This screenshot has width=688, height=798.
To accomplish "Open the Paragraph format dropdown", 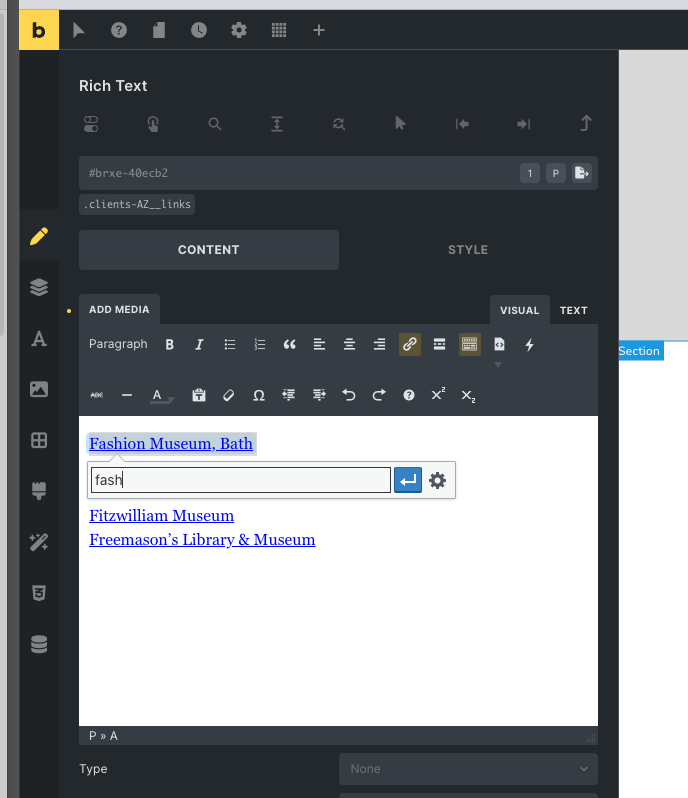I will point(118,344).
